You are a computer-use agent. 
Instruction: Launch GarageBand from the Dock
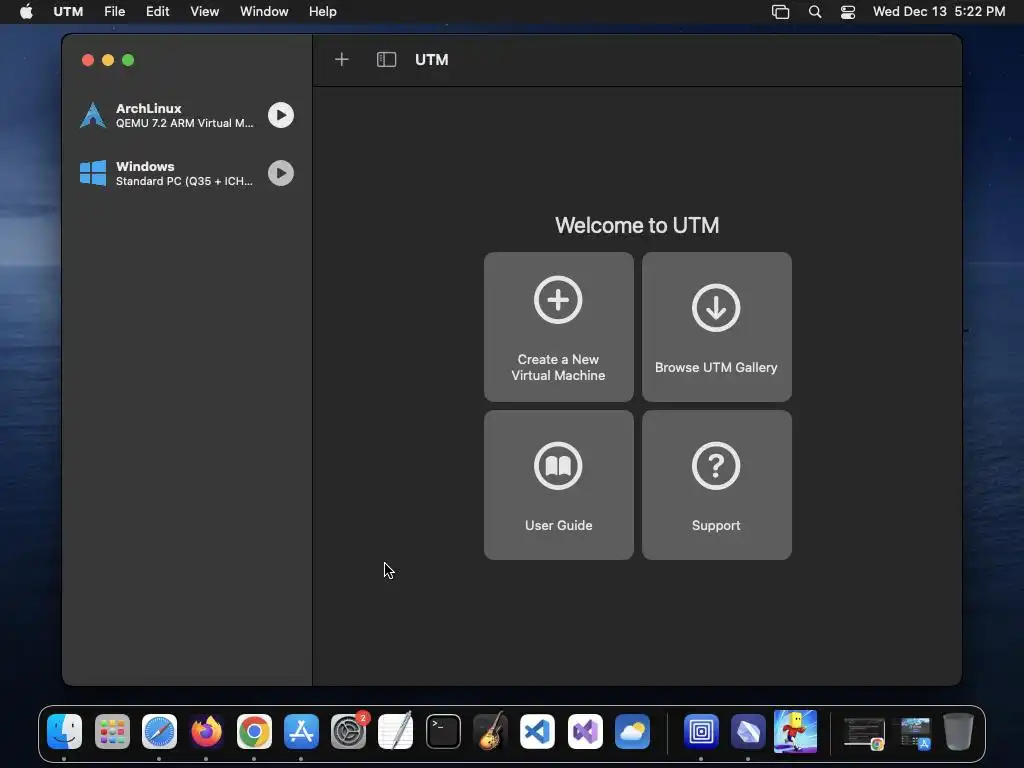coord(490,731)
